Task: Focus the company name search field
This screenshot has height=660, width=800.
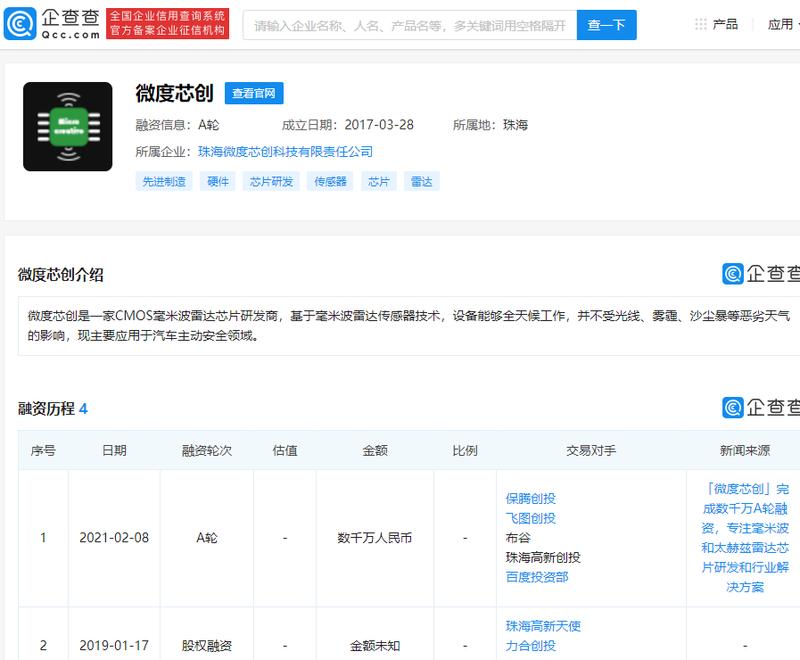Action: tap(410, 25)
